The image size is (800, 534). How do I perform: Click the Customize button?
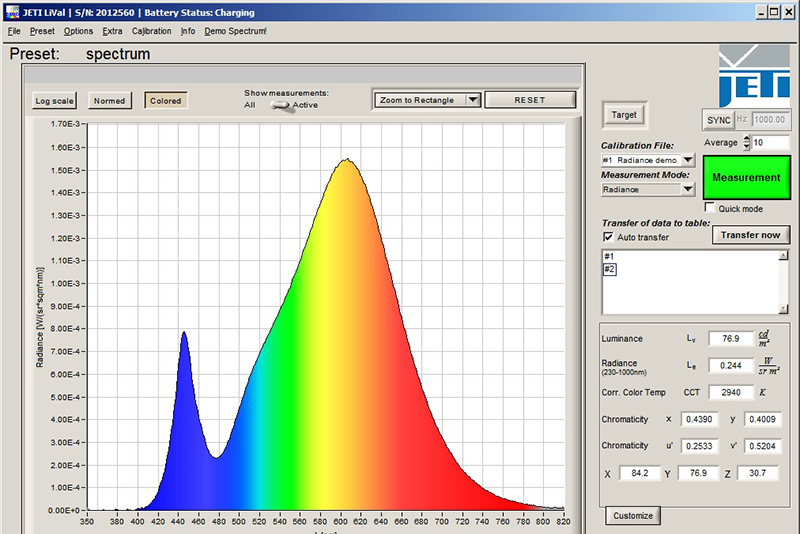pos(633,516)
